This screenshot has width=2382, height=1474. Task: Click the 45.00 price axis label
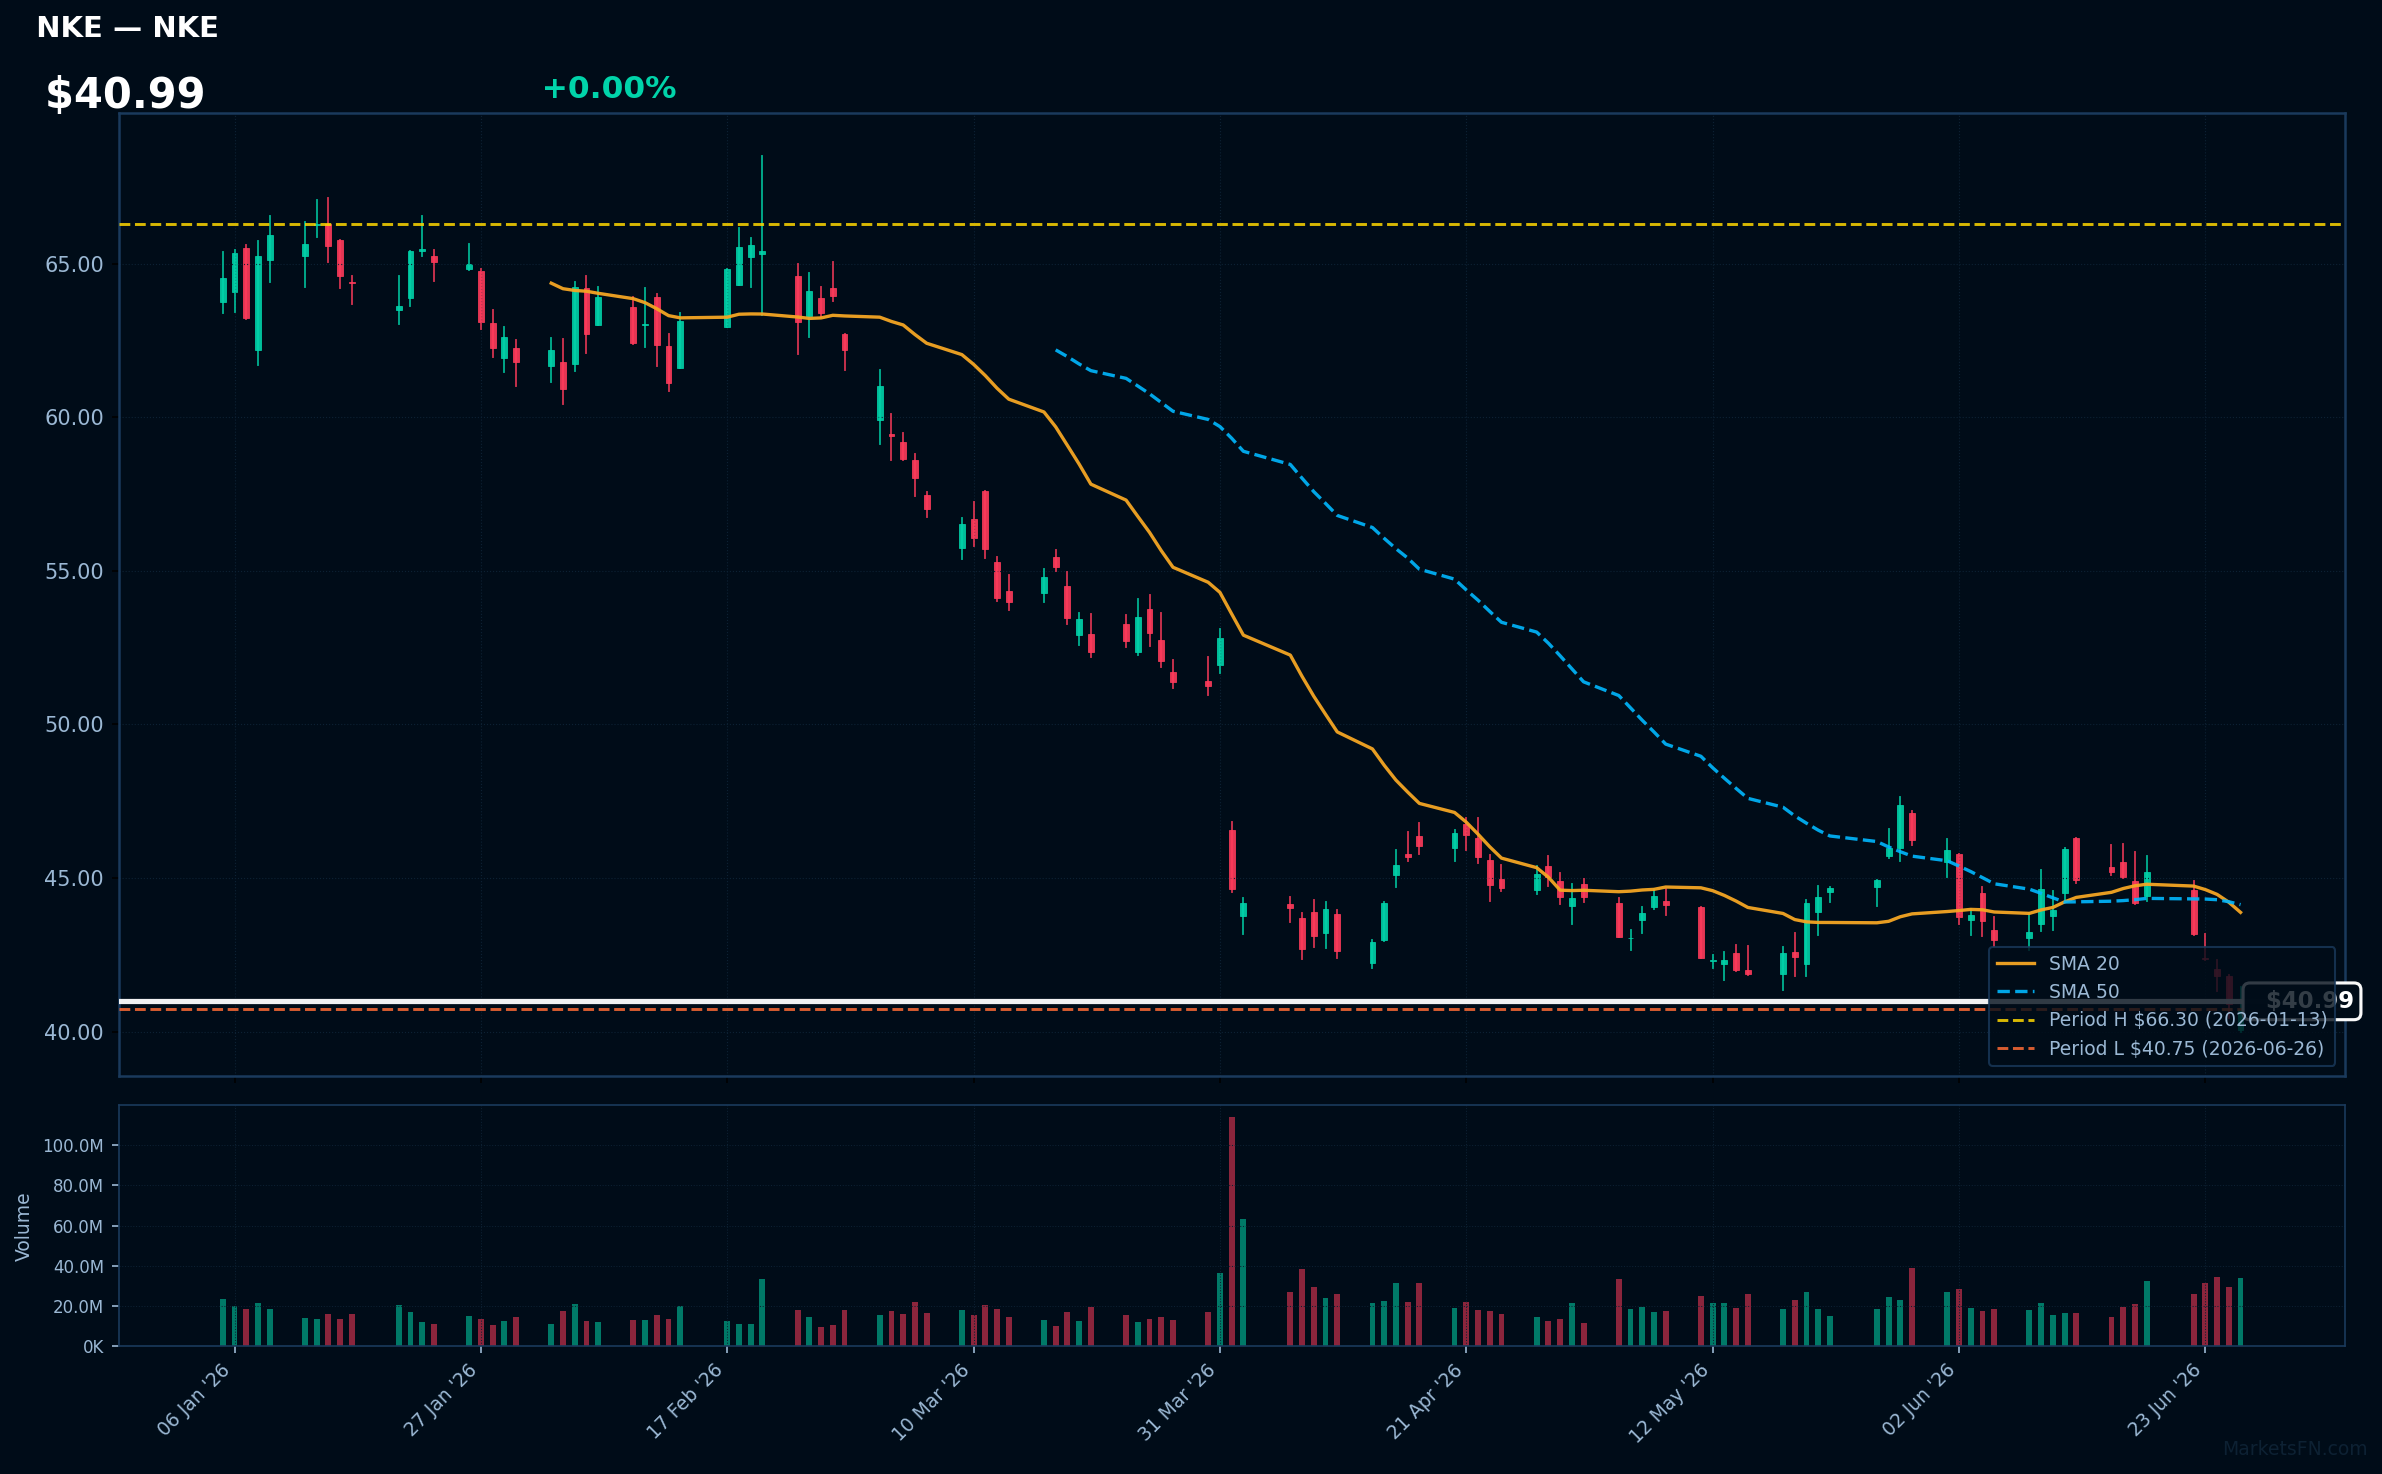click(74, 879)
